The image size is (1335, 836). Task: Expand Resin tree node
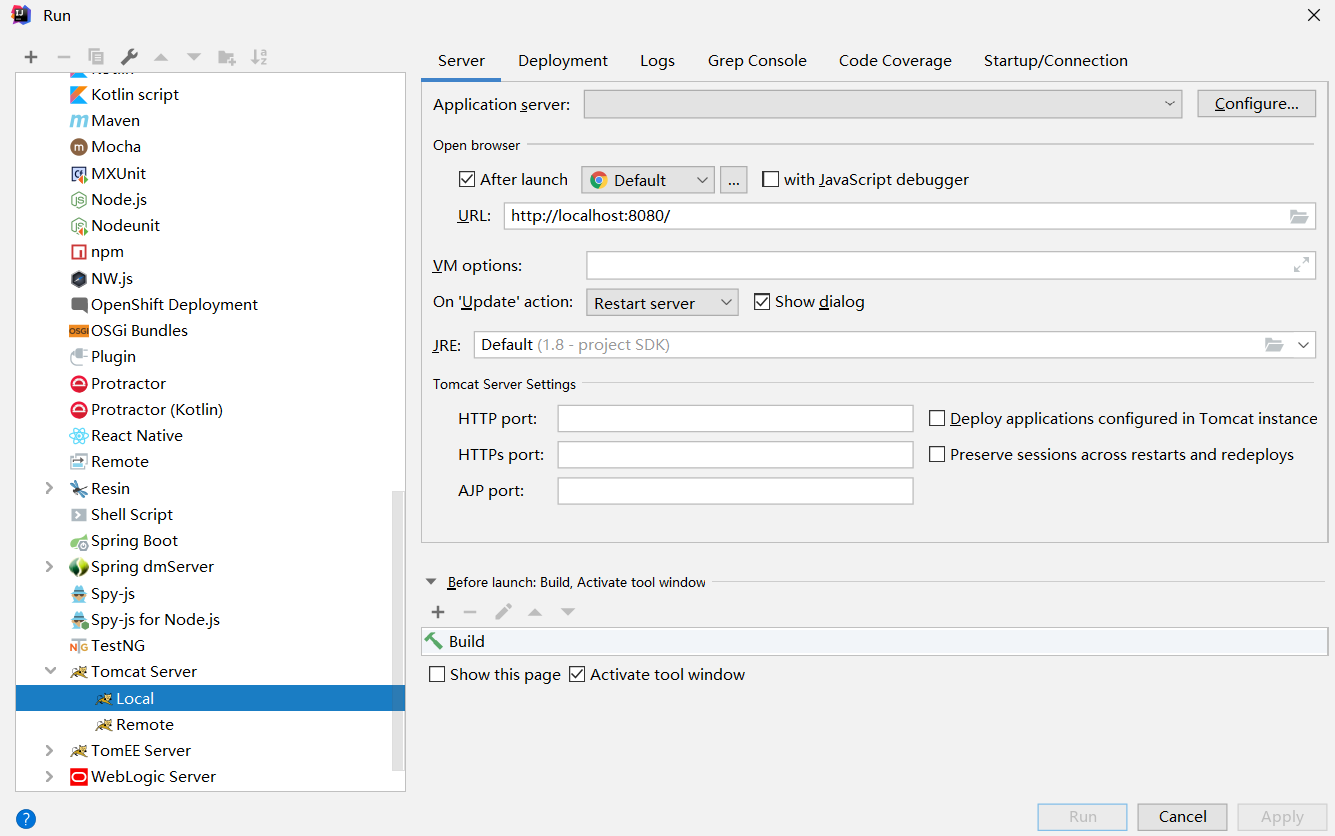pos(49,488)
